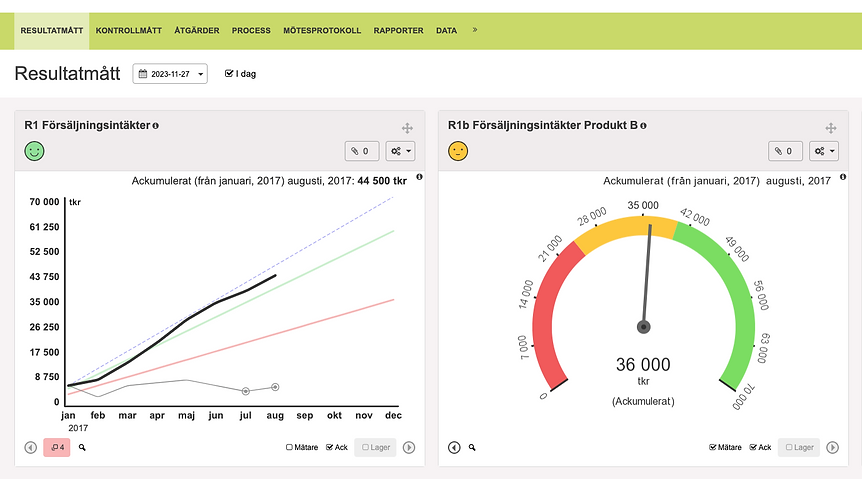Open settings gear dropdown on R1 panel
The width and height of the screenshot is (862, 479).
[400, 151]
